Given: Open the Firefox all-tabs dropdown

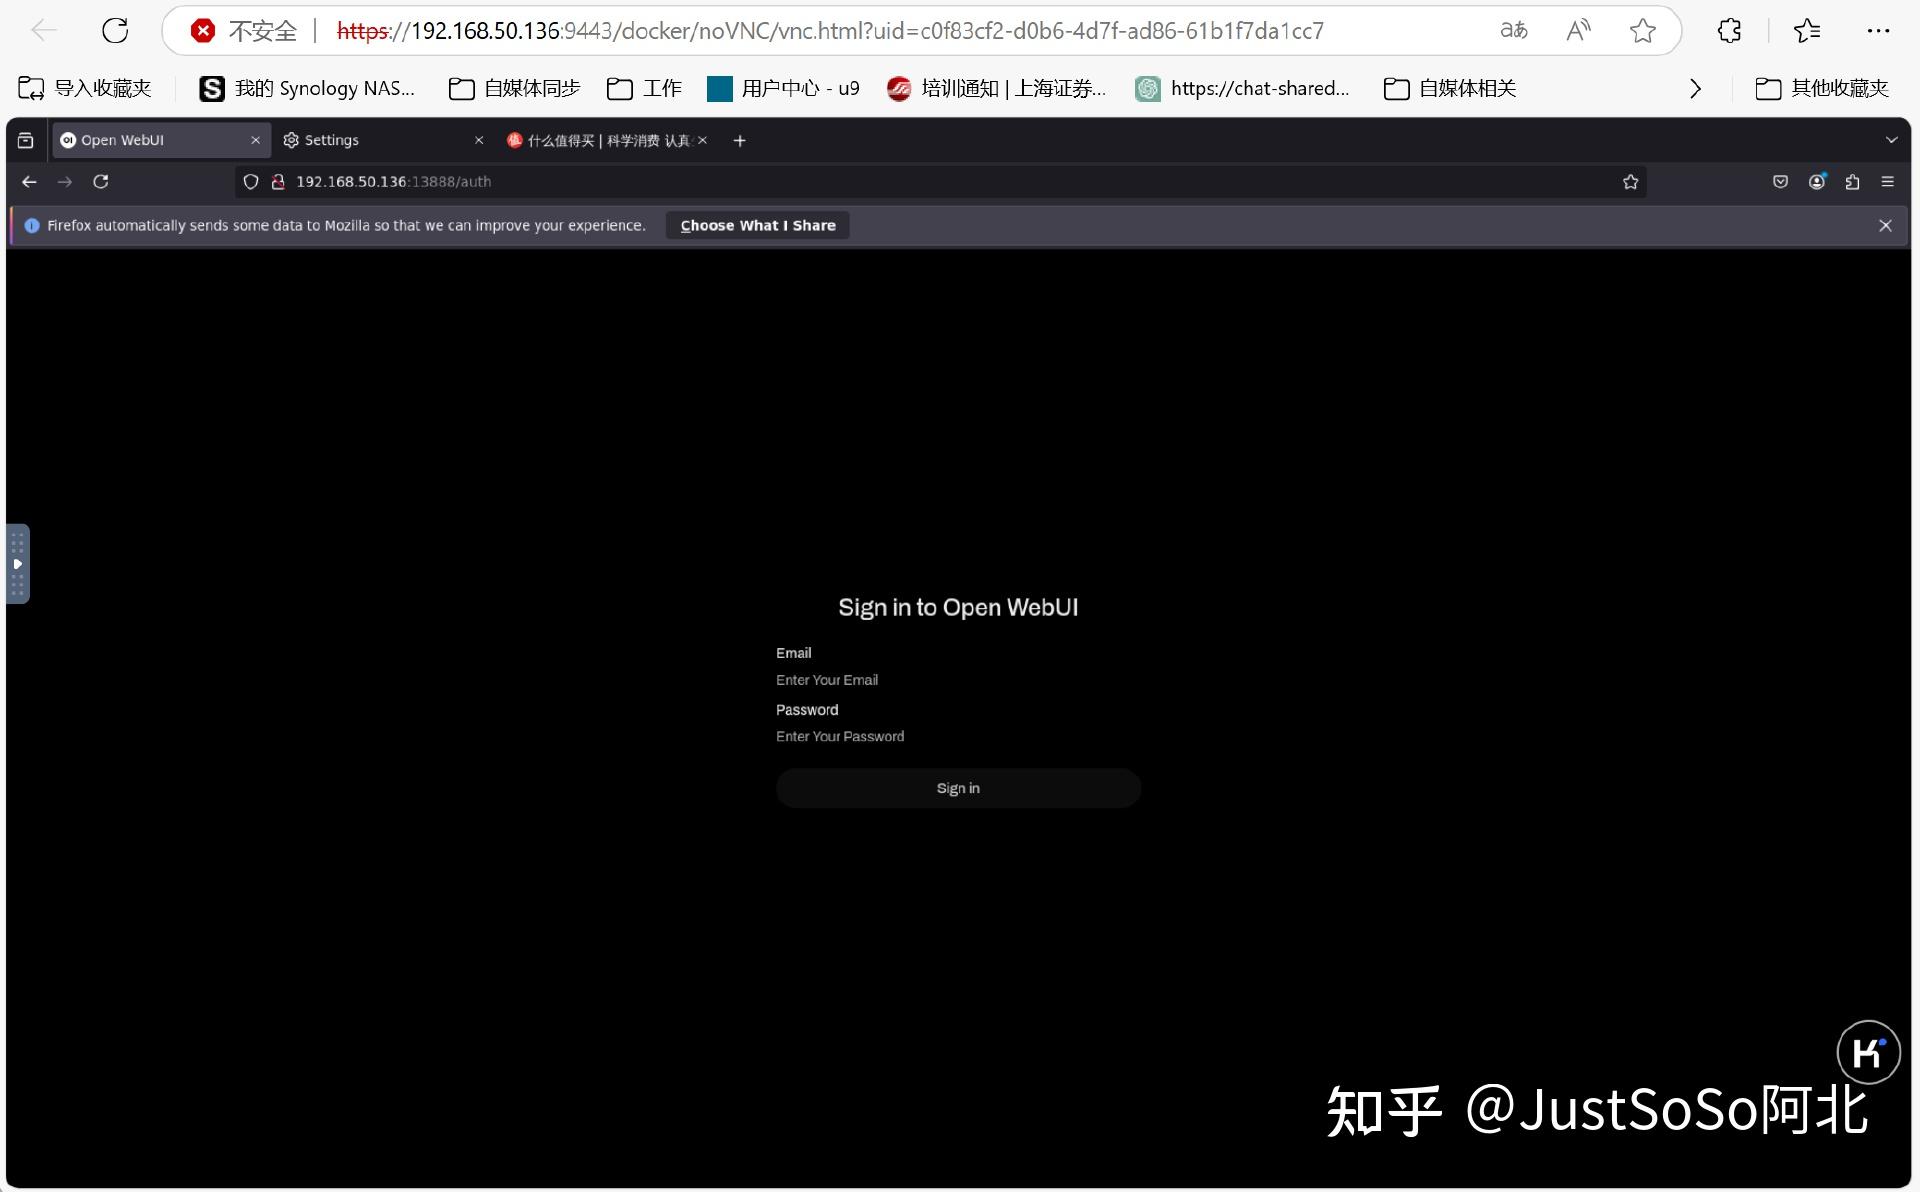Looking at the screenshot, I should (x=1892, y=140).
